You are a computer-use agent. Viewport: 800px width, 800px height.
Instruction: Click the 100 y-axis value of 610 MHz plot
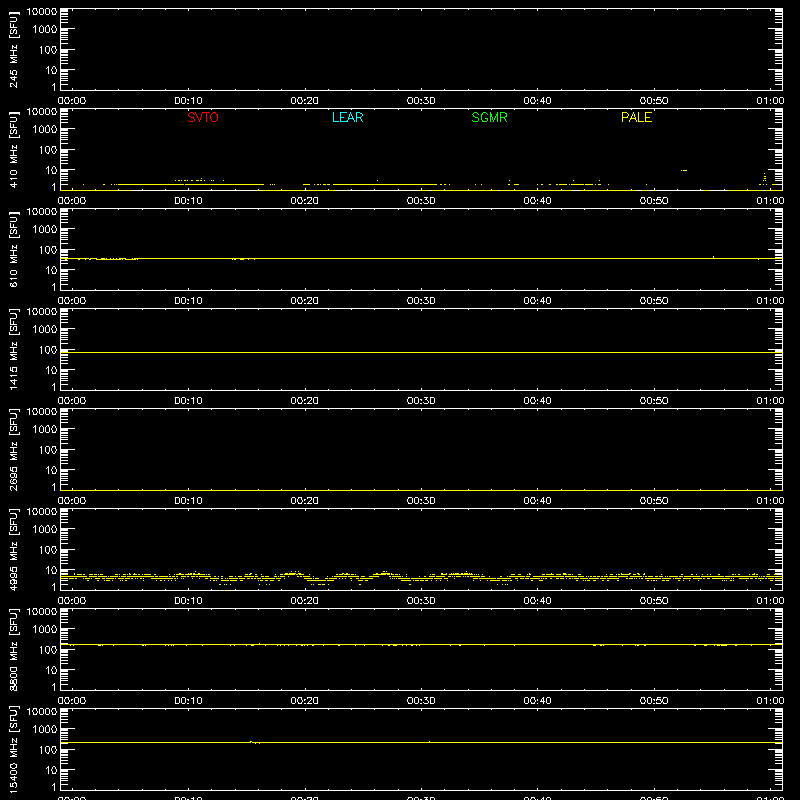point(48,250)
